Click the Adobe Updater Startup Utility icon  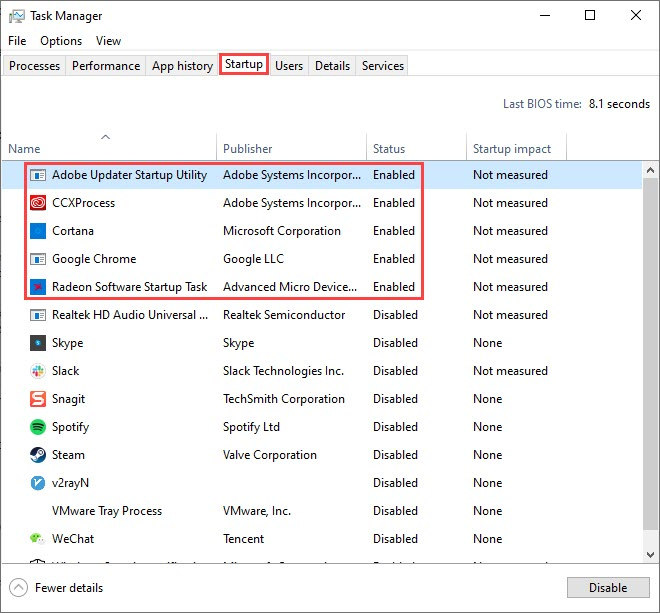pyautogui.click(x=38, y=175)
